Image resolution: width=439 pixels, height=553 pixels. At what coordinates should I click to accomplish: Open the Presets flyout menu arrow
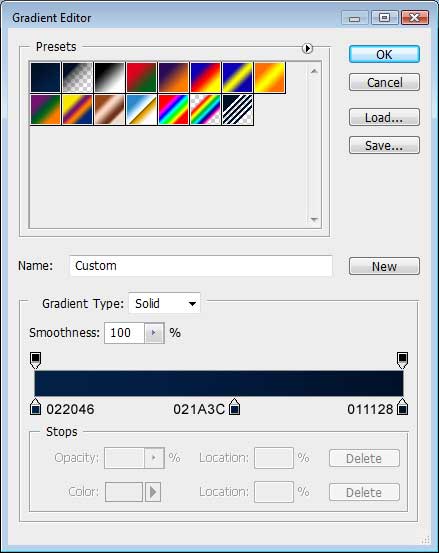[307, 48]
